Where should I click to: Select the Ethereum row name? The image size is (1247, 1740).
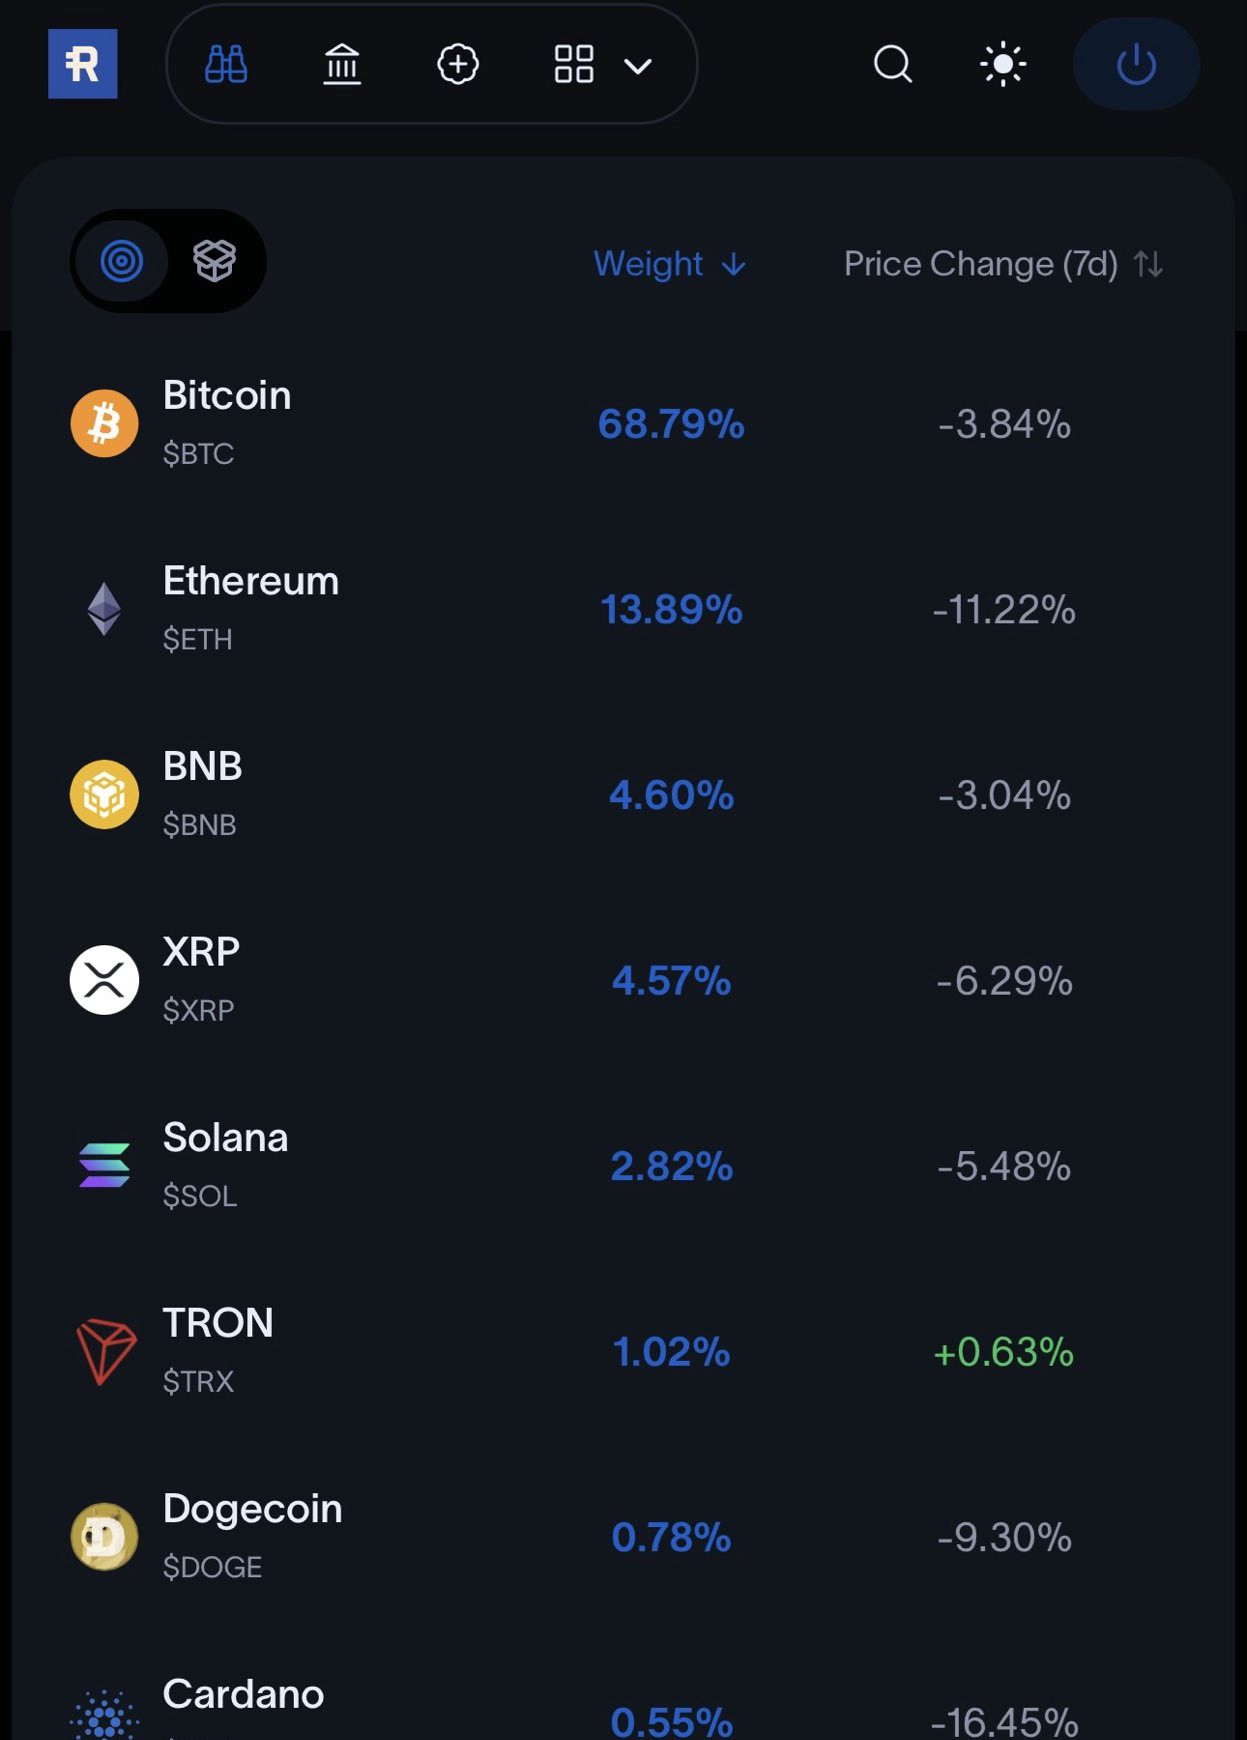tap(251, 581)
